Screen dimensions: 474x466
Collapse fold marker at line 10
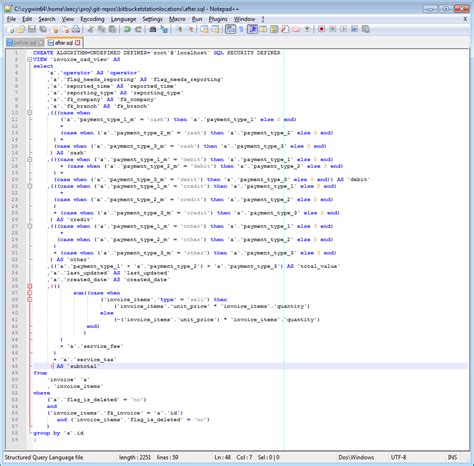pyautogui.click(x=30, y=113)
